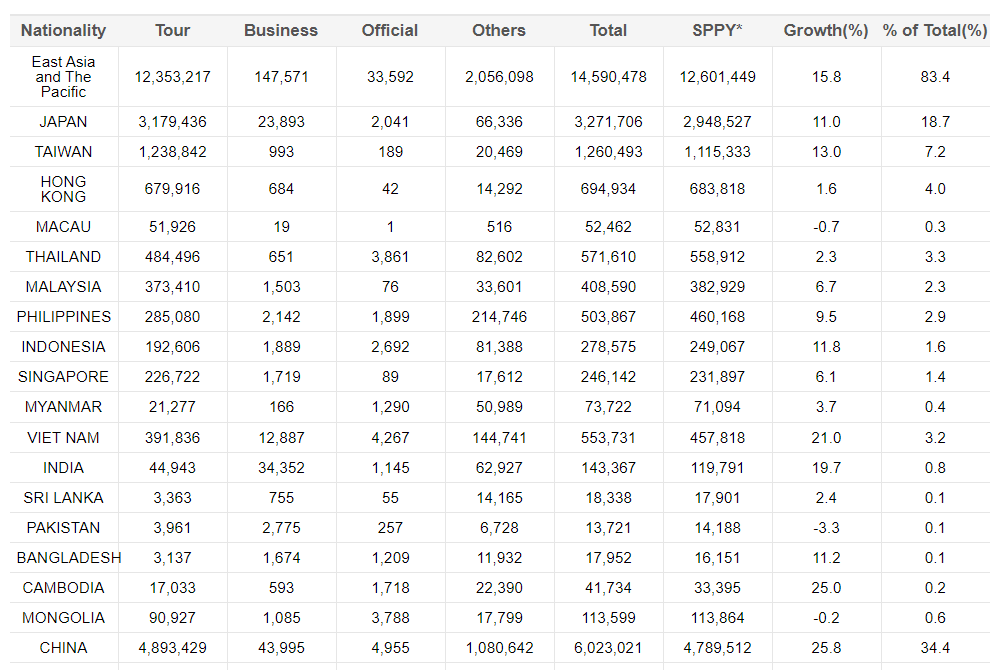
Task: Click the SPPY* column header
Action: point(717,31)
